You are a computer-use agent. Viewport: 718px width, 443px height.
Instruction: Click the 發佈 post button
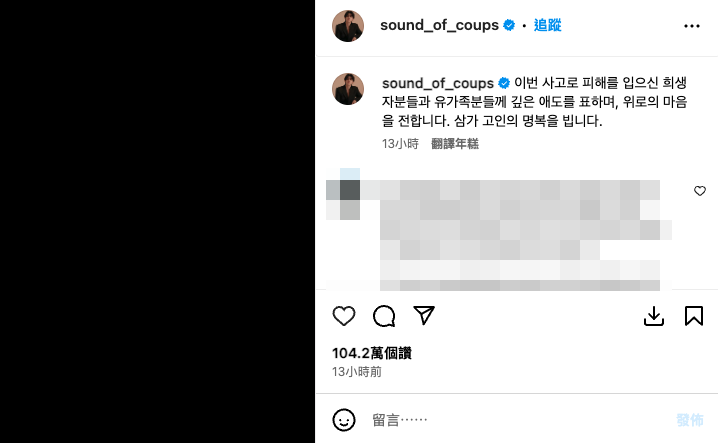pyautogui.click(x=689, y=420)
